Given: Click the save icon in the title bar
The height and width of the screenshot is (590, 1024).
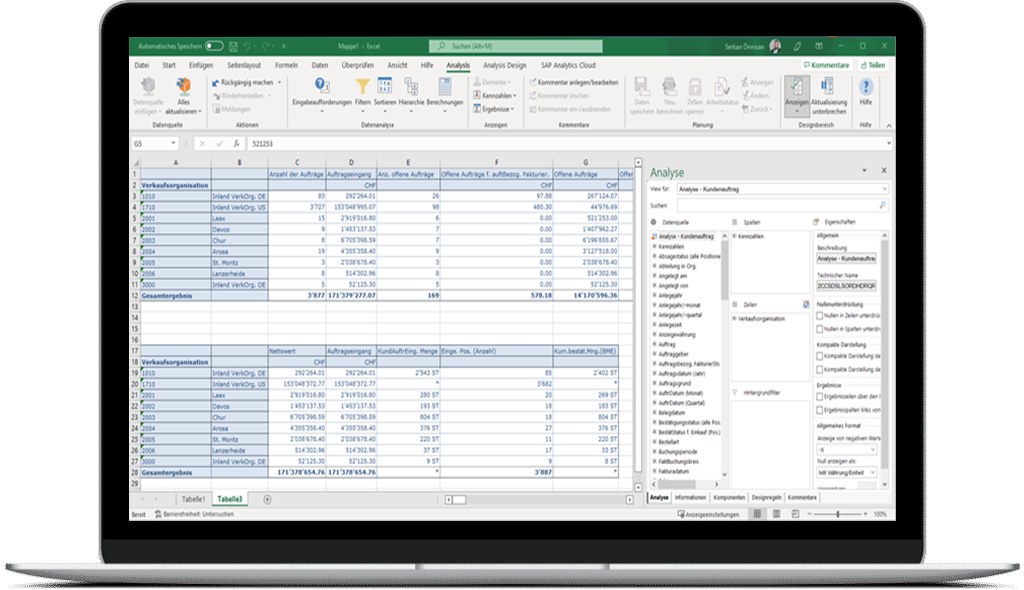Looking at the screenshot, I should coord(233,46).
